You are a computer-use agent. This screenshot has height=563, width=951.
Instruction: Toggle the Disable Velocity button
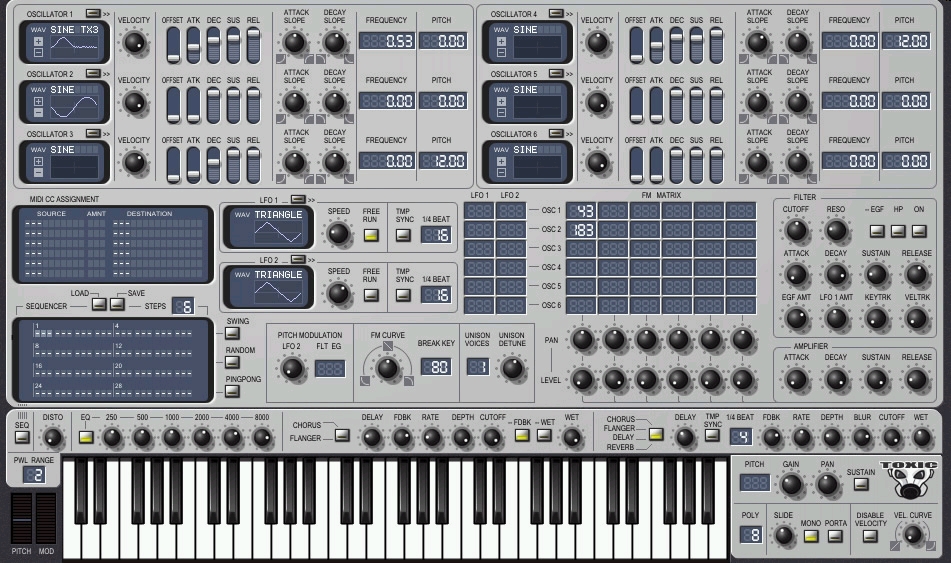coord(870,536)
